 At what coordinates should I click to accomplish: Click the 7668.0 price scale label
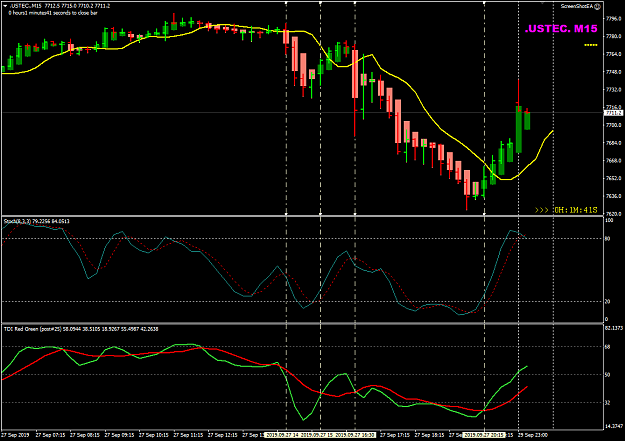613,161
